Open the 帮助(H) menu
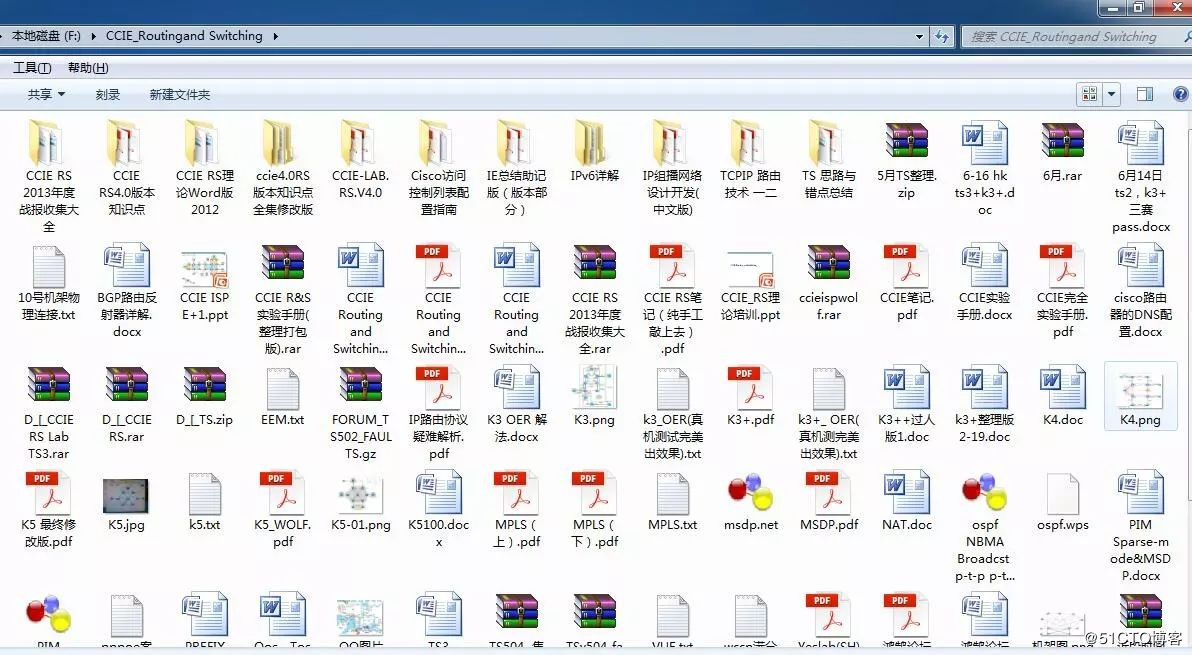1192x655 pixels. 88,68
